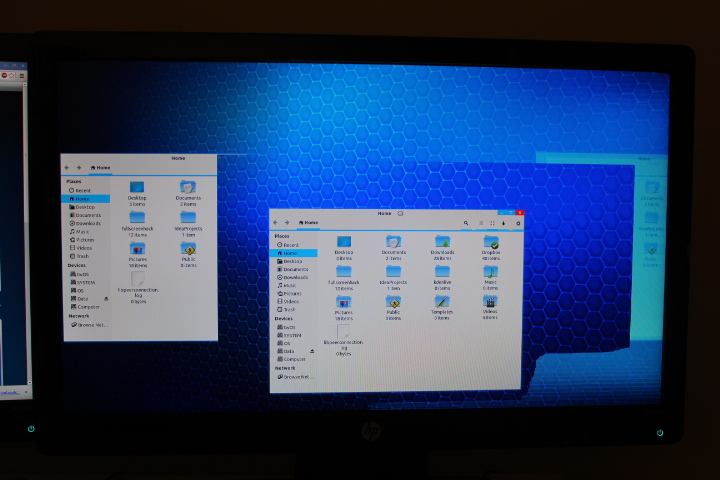720x480 pixels.
Task: Eject the Data drive in left window sidebar
Action: pos(106,298)
